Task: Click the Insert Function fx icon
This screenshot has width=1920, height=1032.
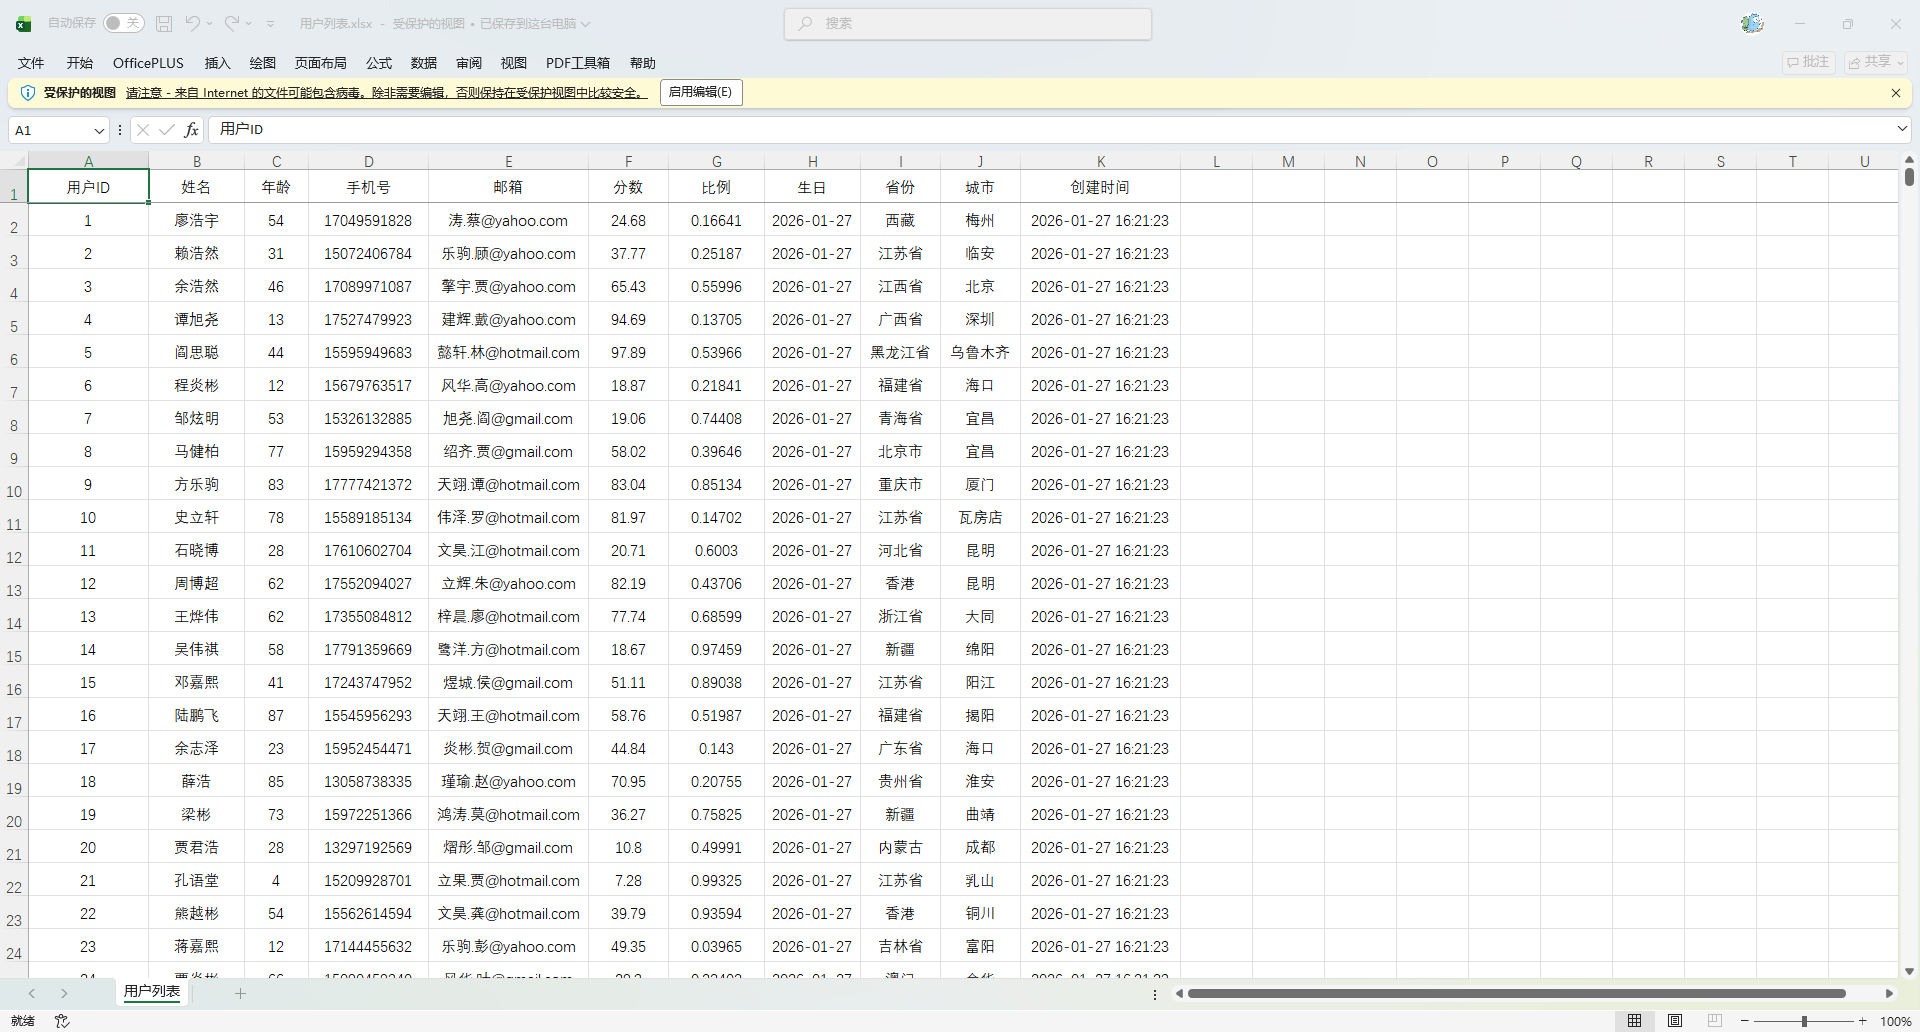Action: pos(192,130)
